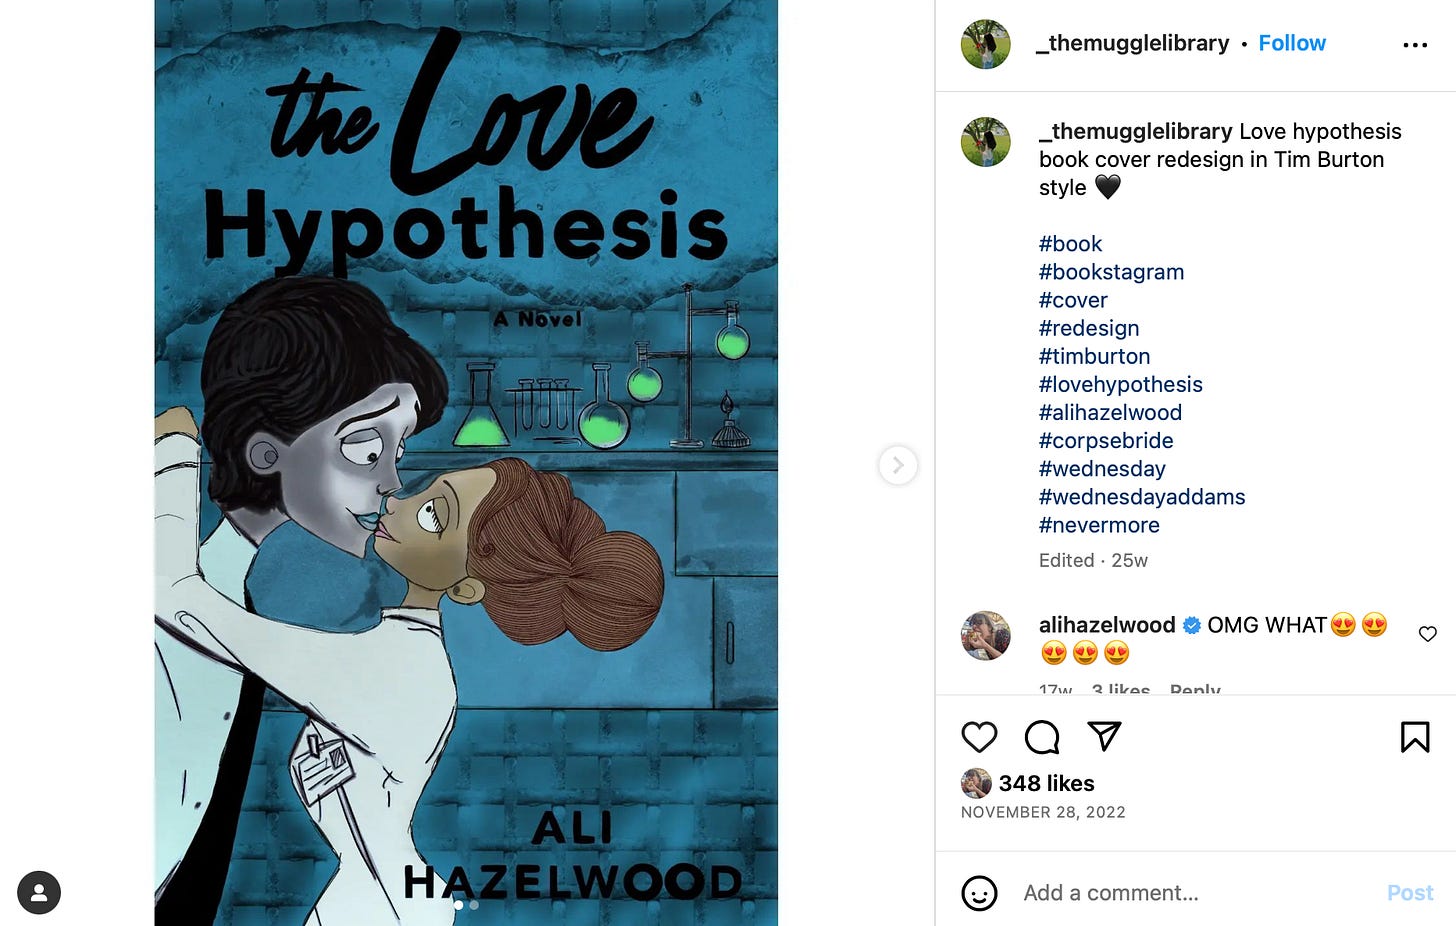The image size is (1456, 926).
Task: Like alihazelwood's comment with the small heart
Action: pos(1428,634)
